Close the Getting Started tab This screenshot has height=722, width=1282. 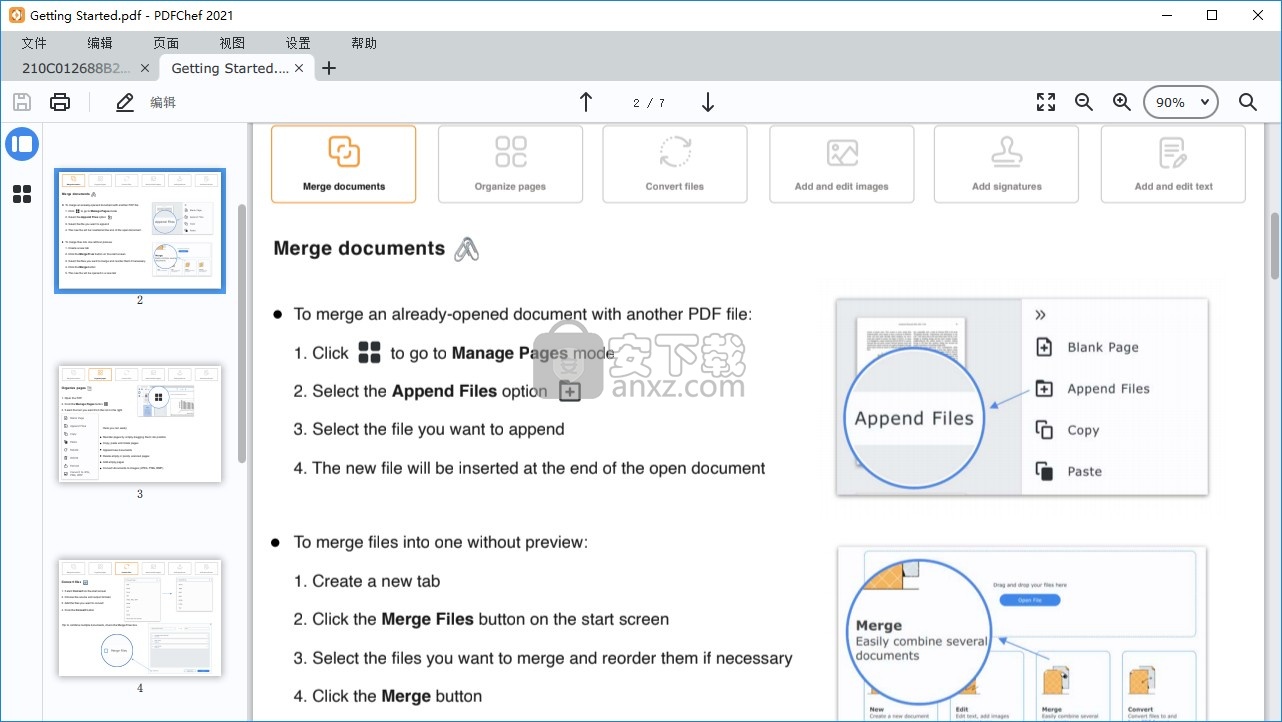pyautogui.click(x=299, y=68)
